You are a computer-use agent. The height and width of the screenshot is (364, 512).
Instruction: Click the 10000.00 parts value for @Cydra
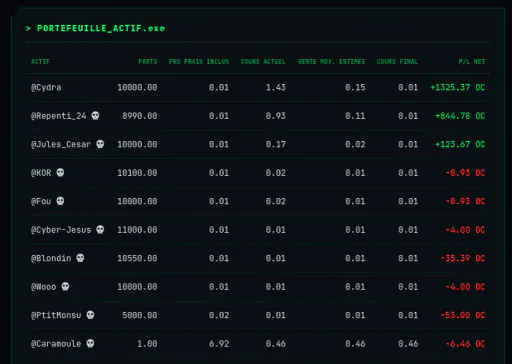pyautogui.click(x=137, y=88)
